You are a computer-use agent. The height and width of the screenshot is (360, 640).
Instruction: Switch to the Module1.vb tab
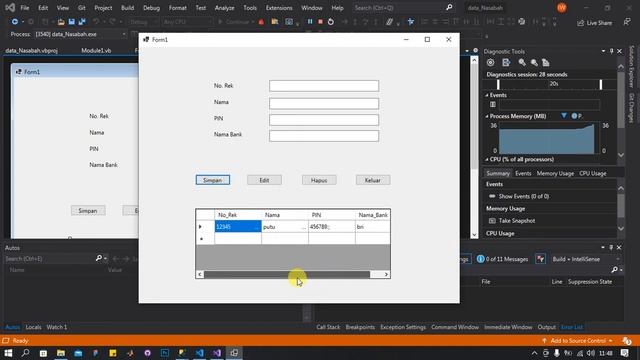click(96, 51)
